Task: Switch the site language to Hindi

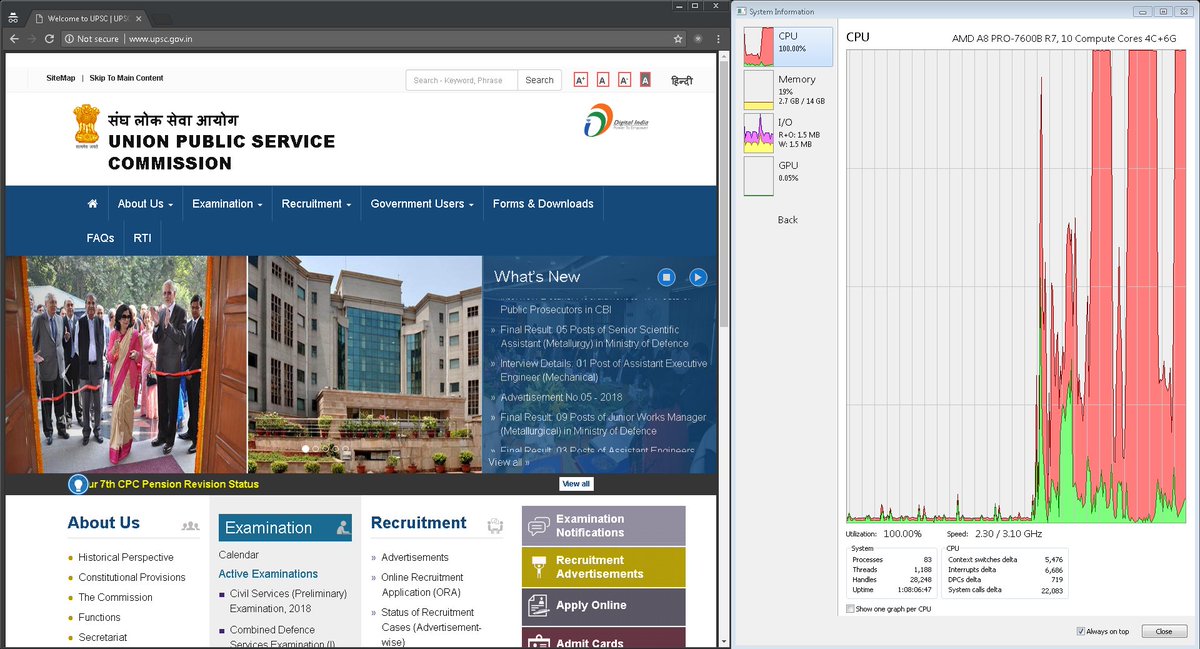Action: tap(681, 80)
